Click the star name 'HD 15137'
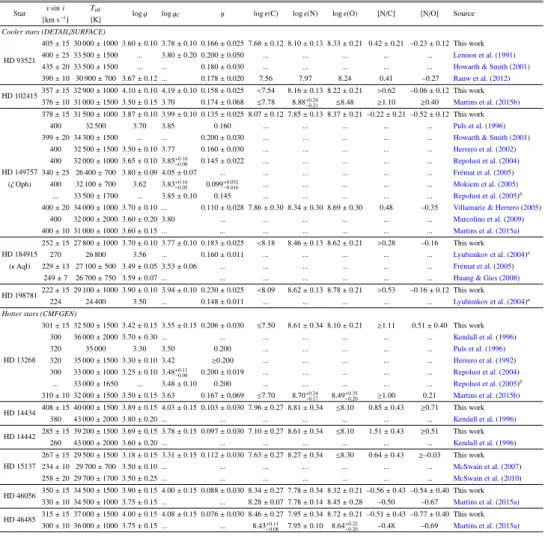545x538 pixels. 19,467
